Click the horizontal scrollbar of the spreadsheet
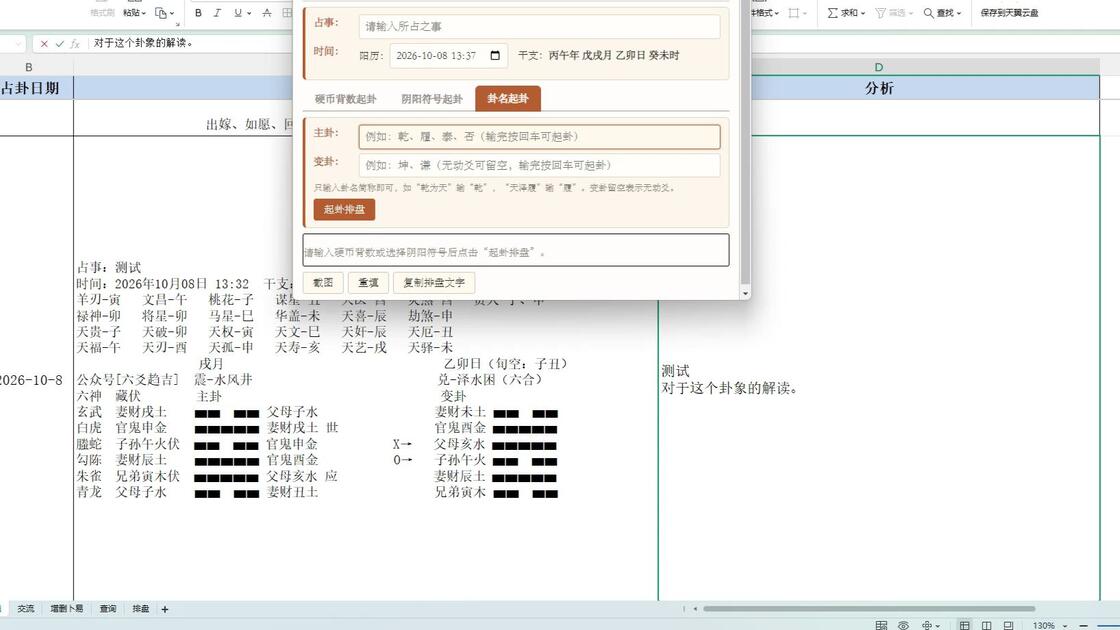 click(x=869, y=609)
